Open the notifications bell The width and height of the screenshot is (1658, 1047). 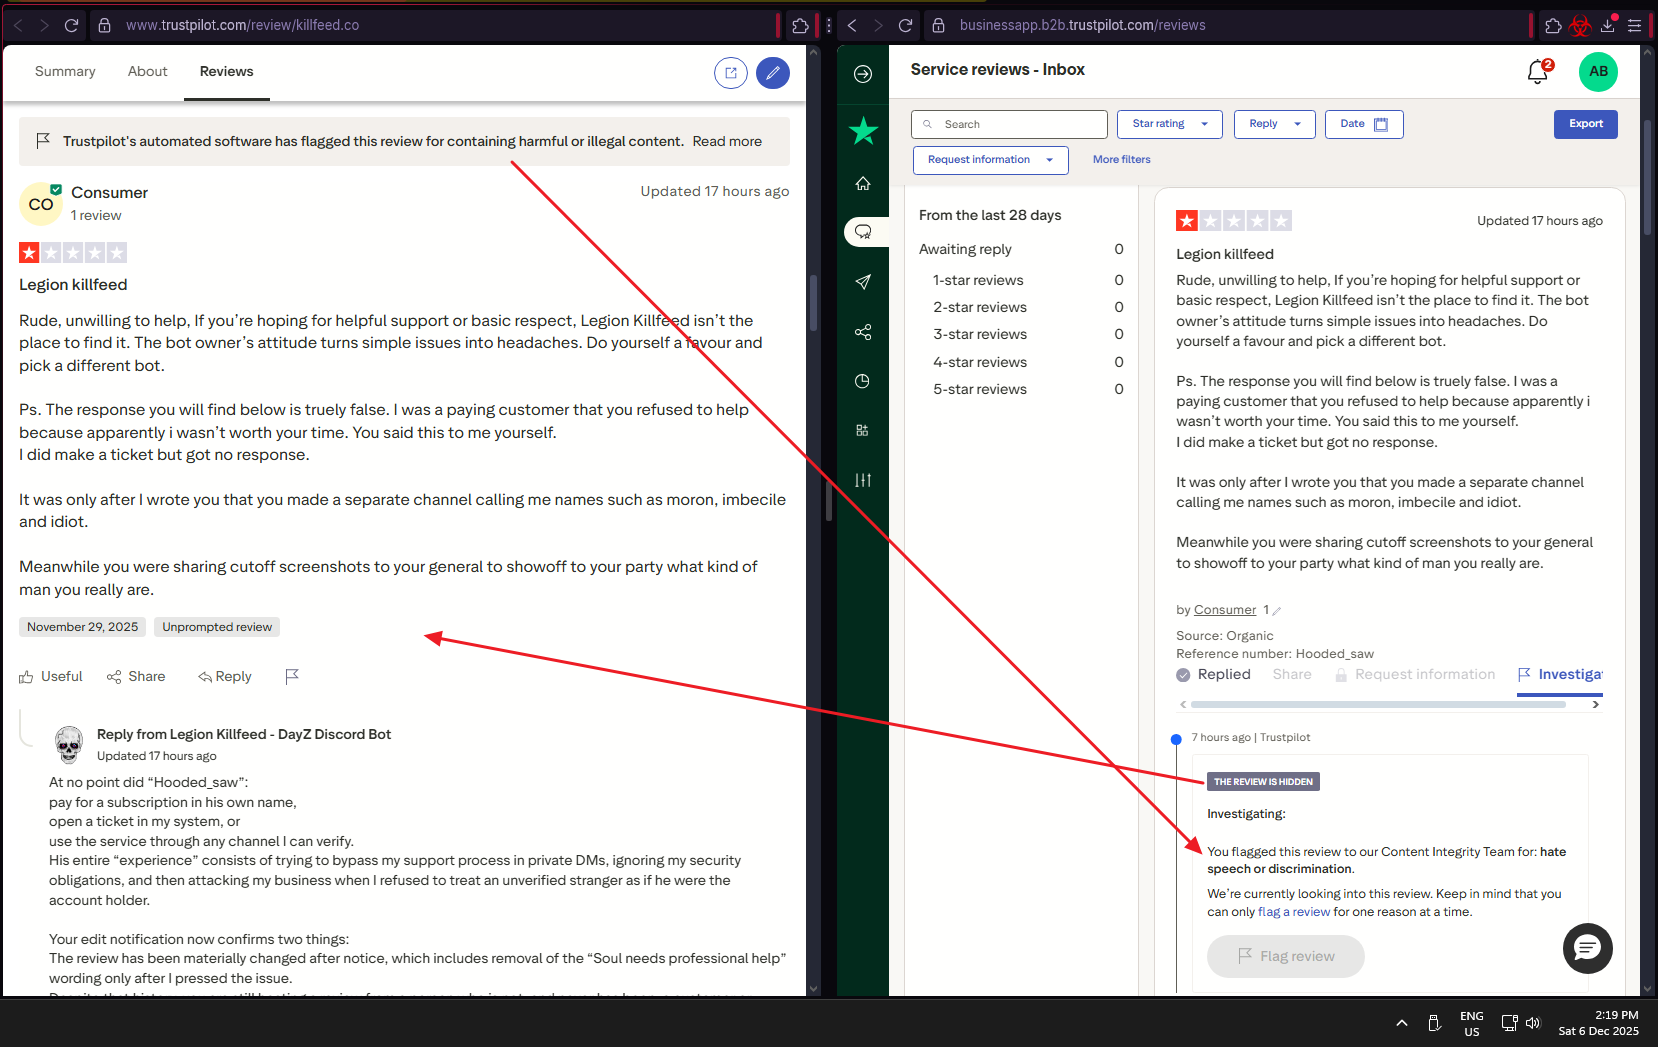[x=1538, y=72]
